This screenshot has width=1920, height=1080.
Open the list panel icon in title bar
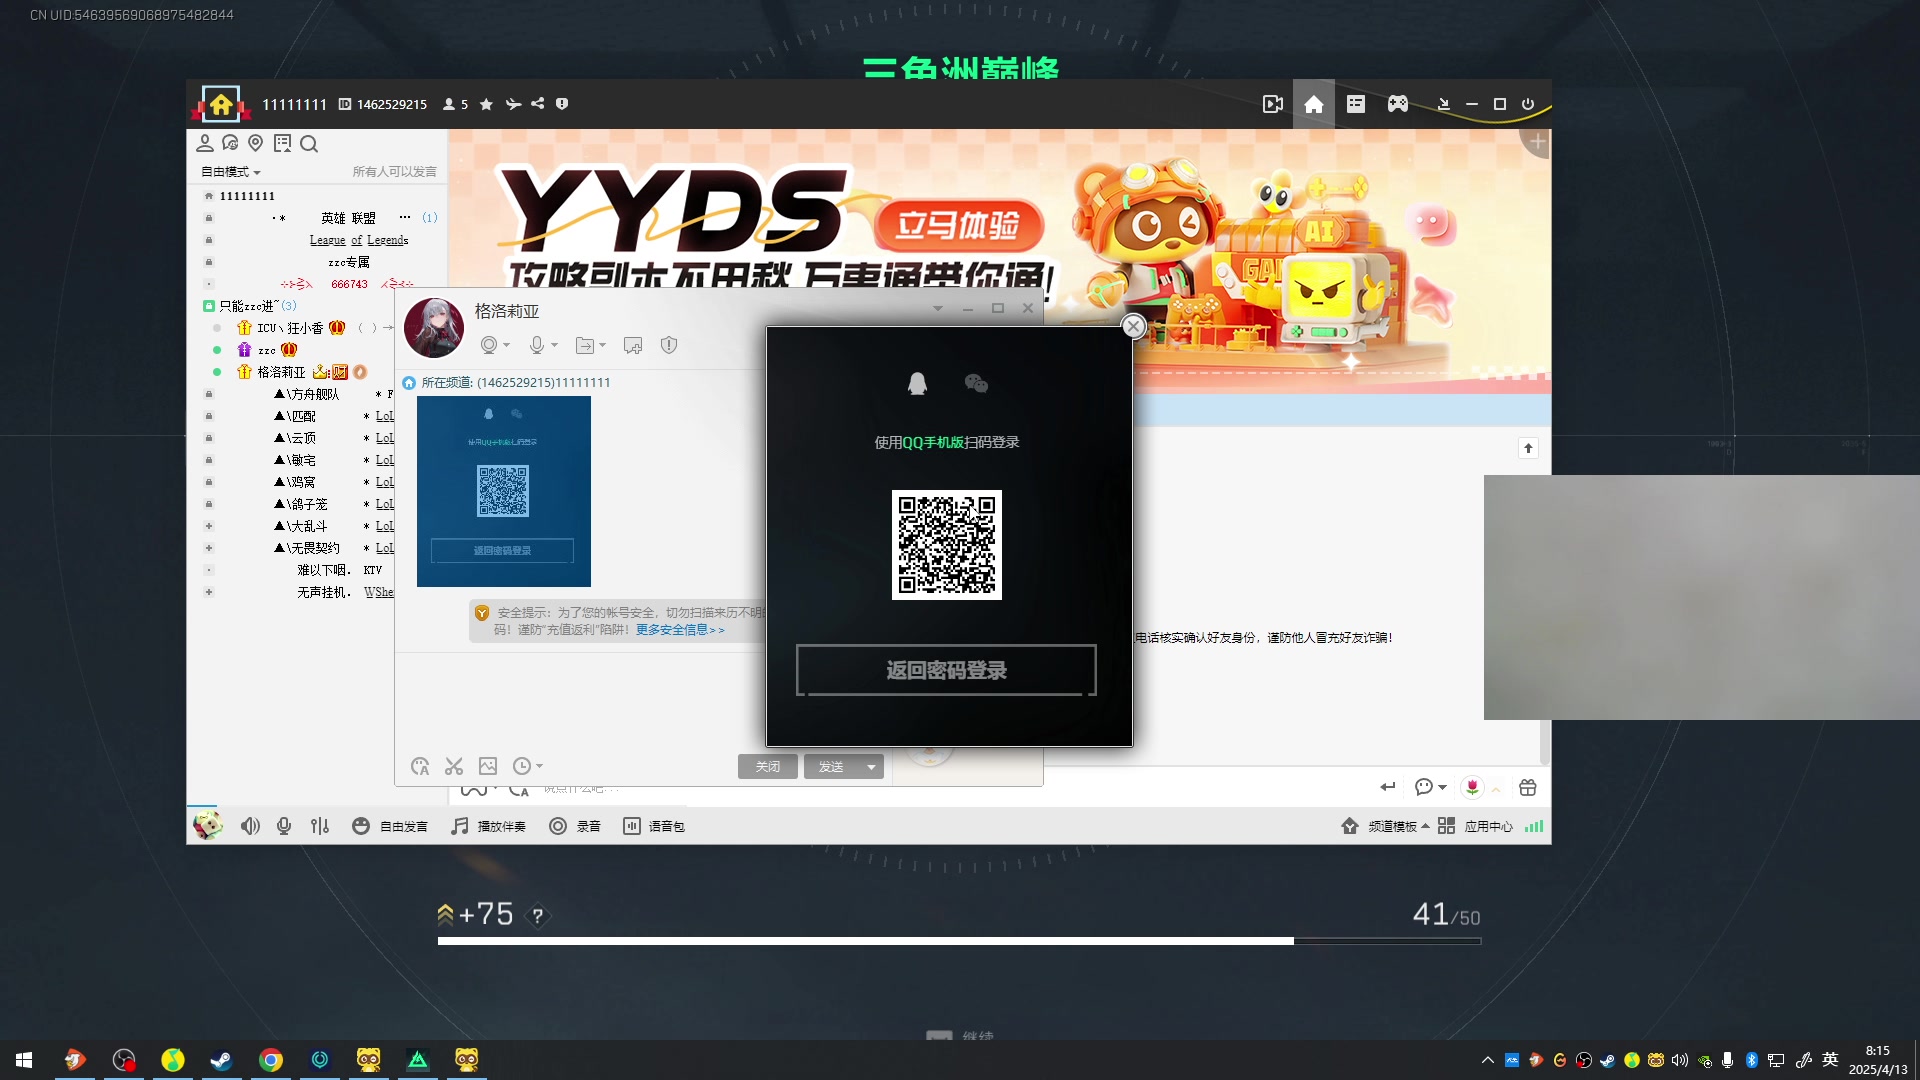tap(1356, 104)
